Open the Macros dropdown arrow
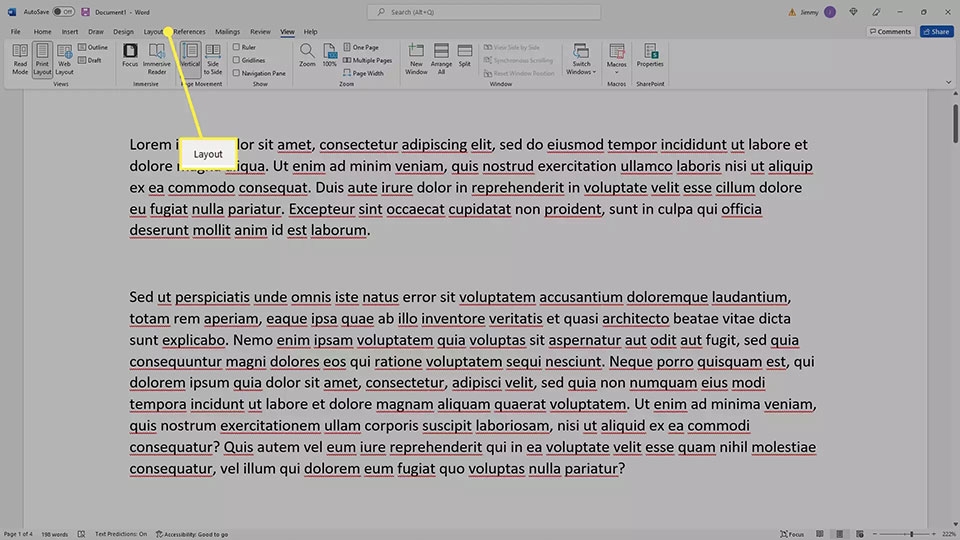 pos(617,72)
